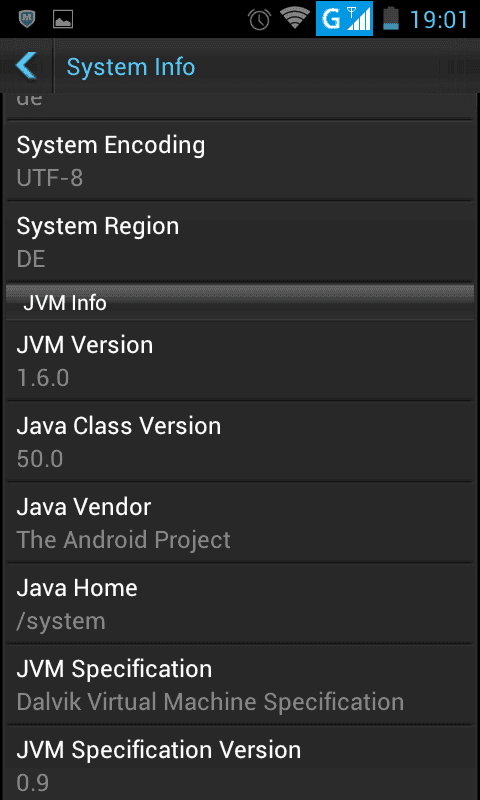Select the JVM Specification Dalvik entry

(x=240, y=685)
